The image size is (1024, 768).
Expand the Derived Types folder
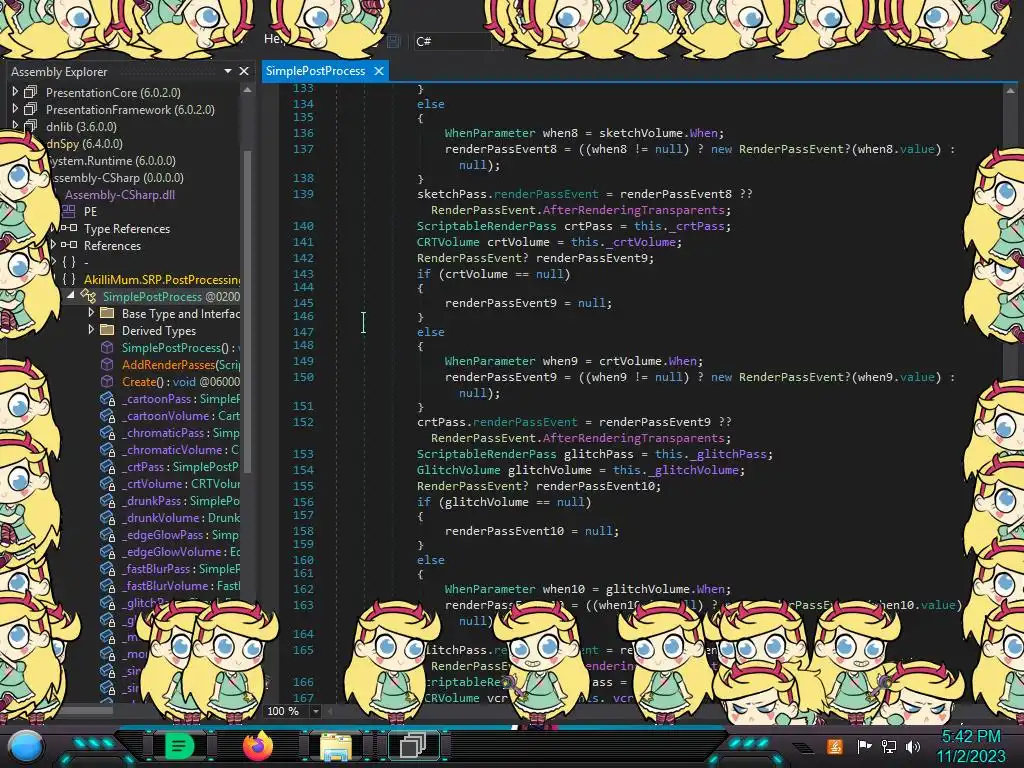(91, 330)
